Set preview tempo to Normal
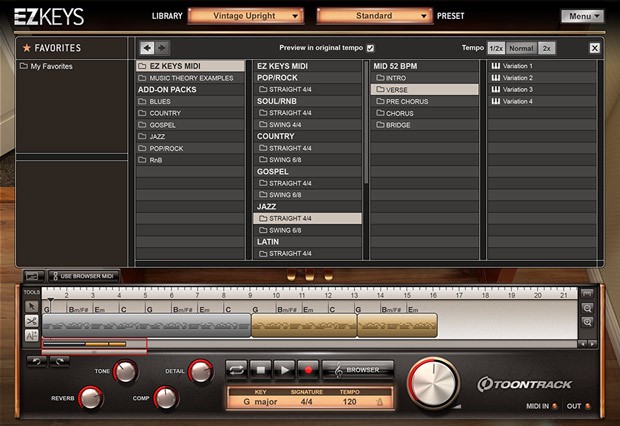 pyautogui.click(x=521, y=48)
